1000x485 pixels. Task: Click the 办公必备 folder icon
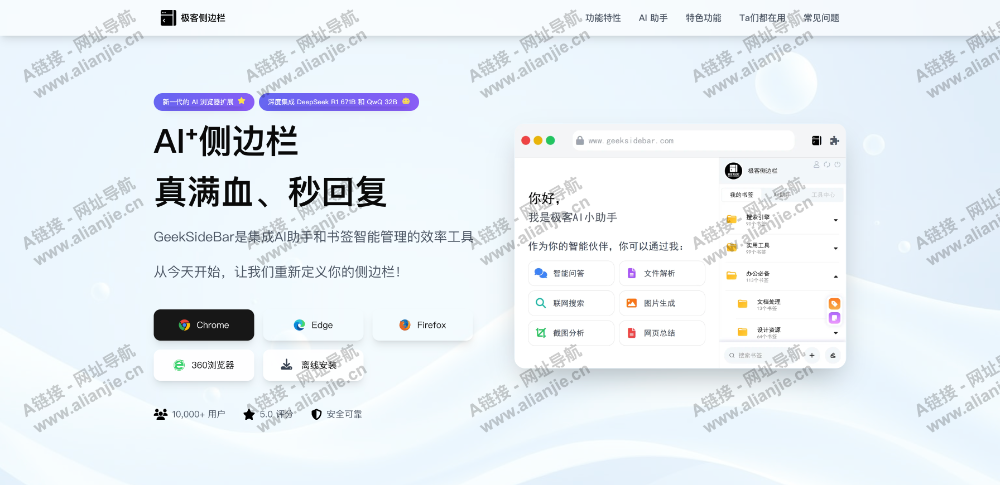click(x=732, y=276)
